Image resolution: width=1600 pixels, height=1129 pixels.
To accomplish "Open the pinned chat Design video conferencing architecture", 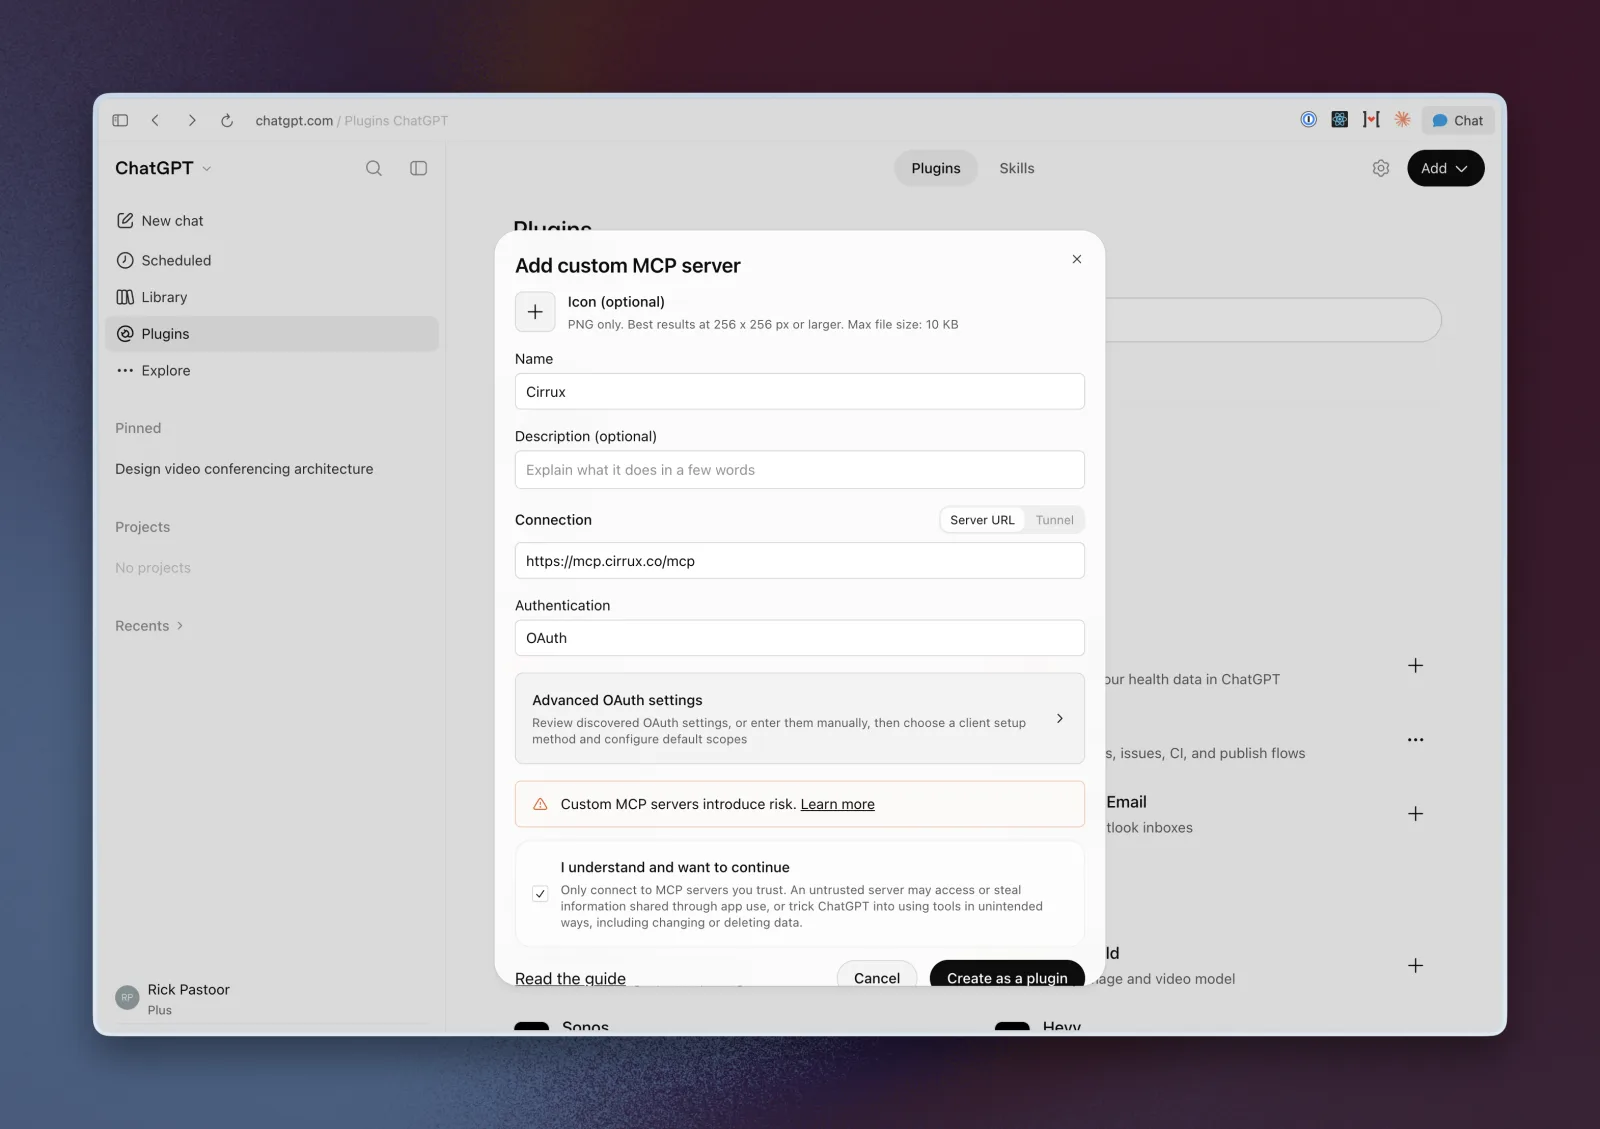I will tap(244, 469).
